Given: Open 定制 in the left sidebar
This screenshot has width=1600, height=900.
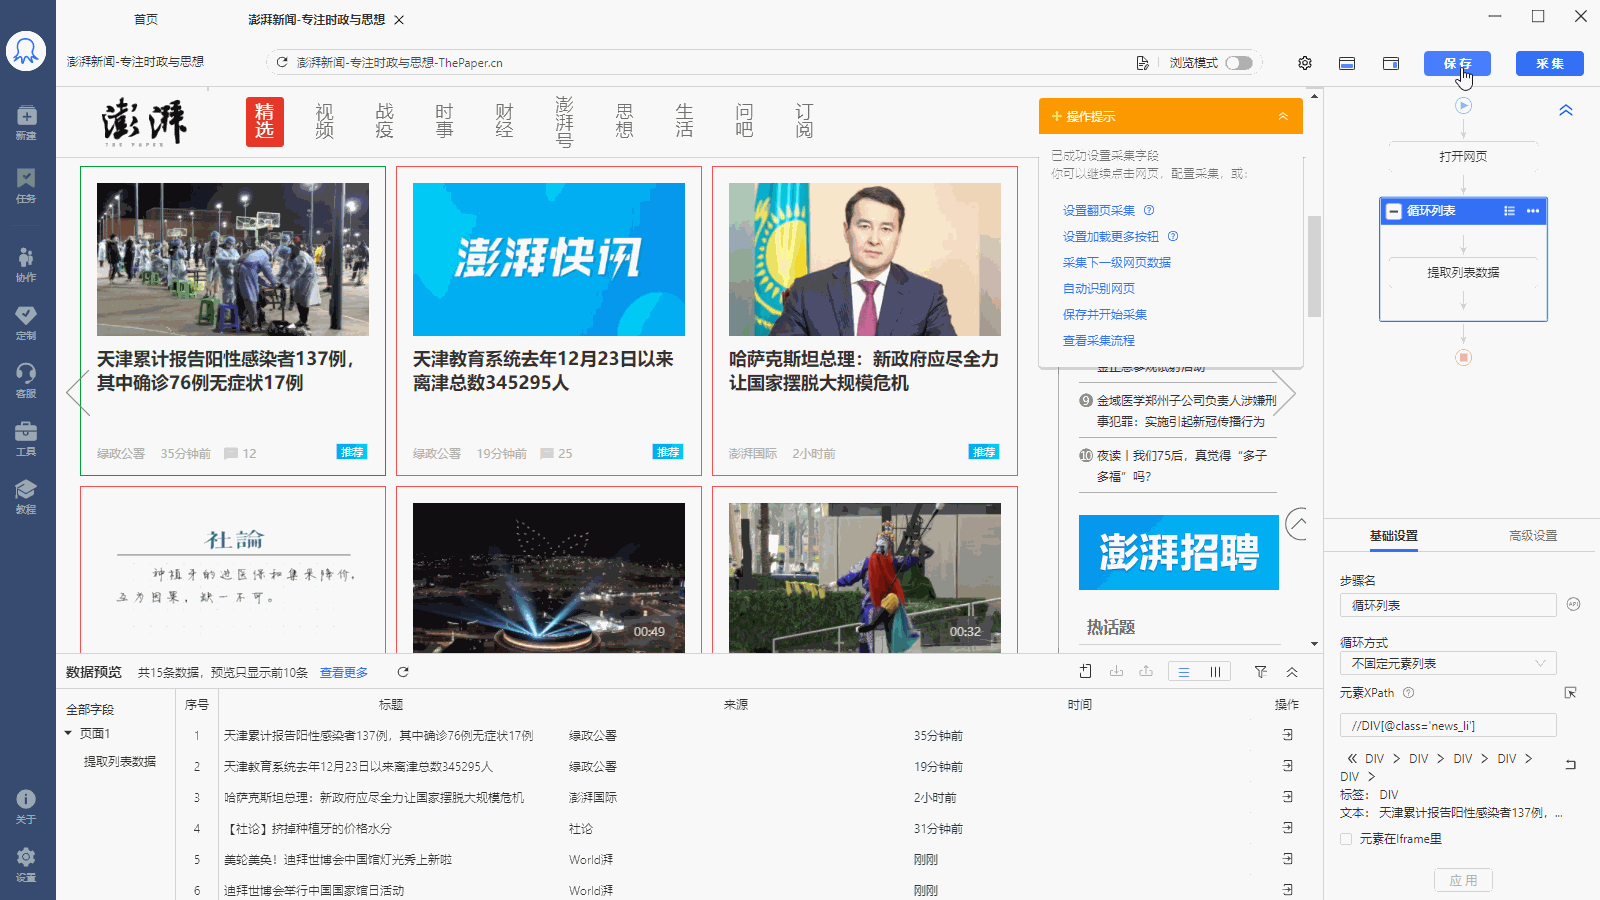Looking at the screenshot, I should coord(26,322).
